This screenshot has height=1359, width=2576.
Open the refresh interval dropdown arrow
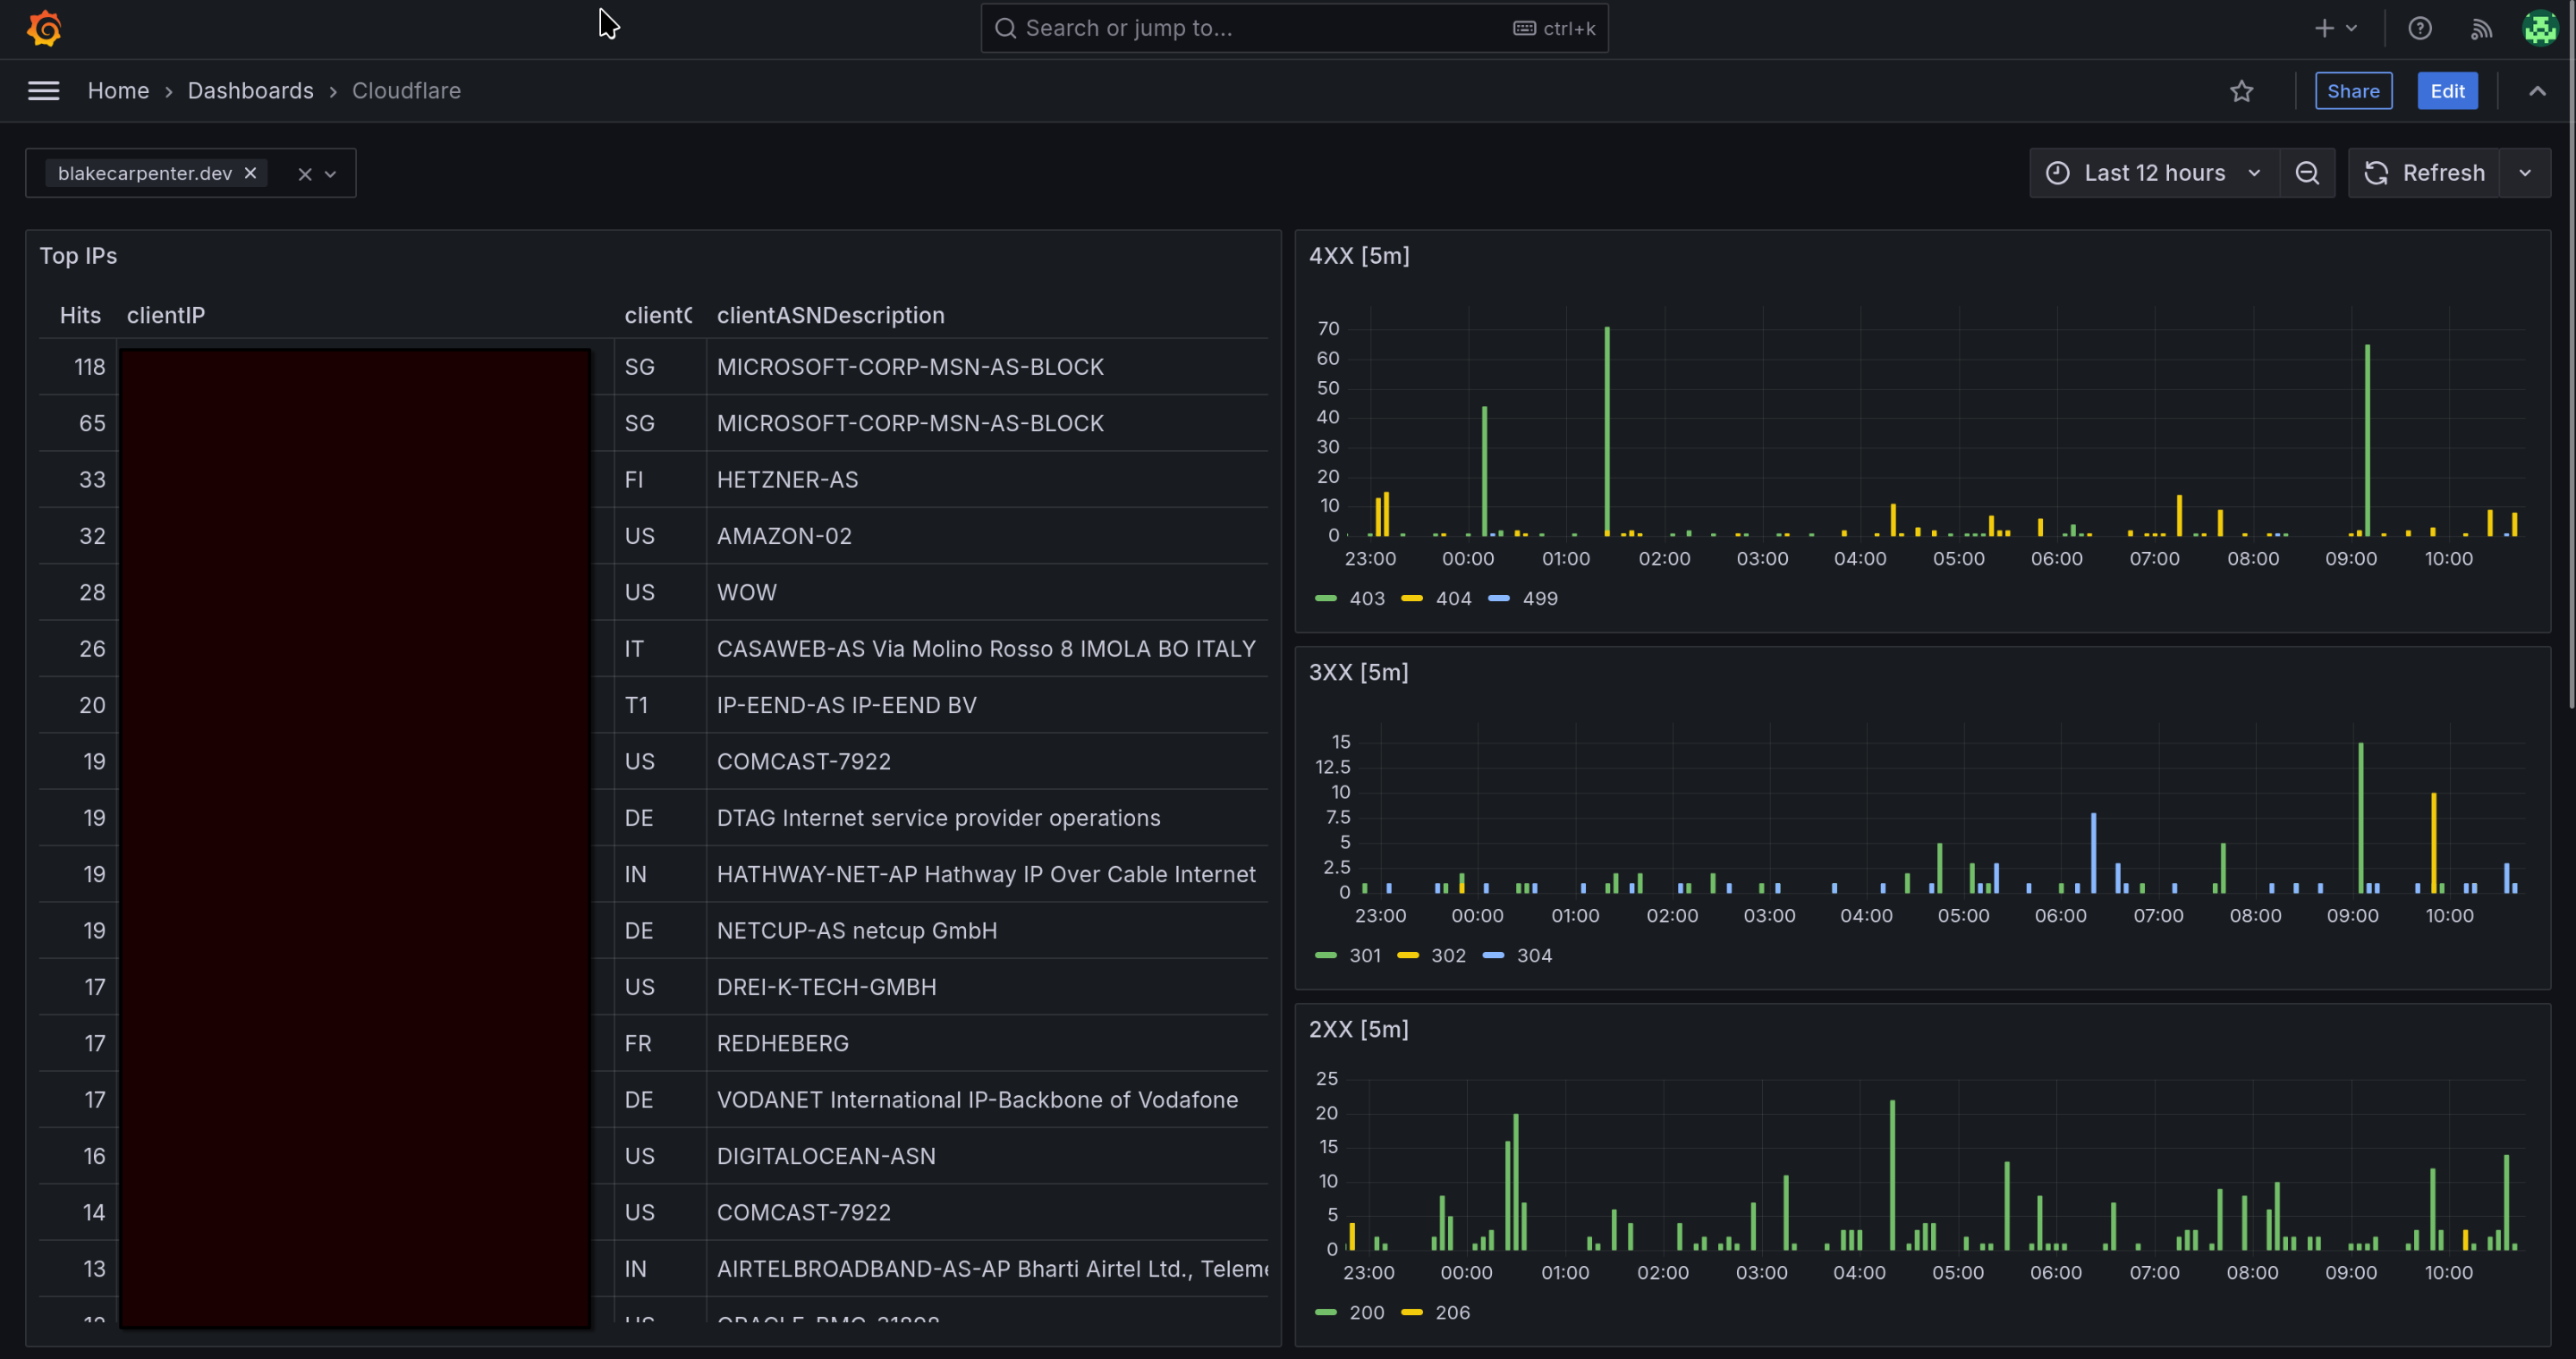[2525, 173]
